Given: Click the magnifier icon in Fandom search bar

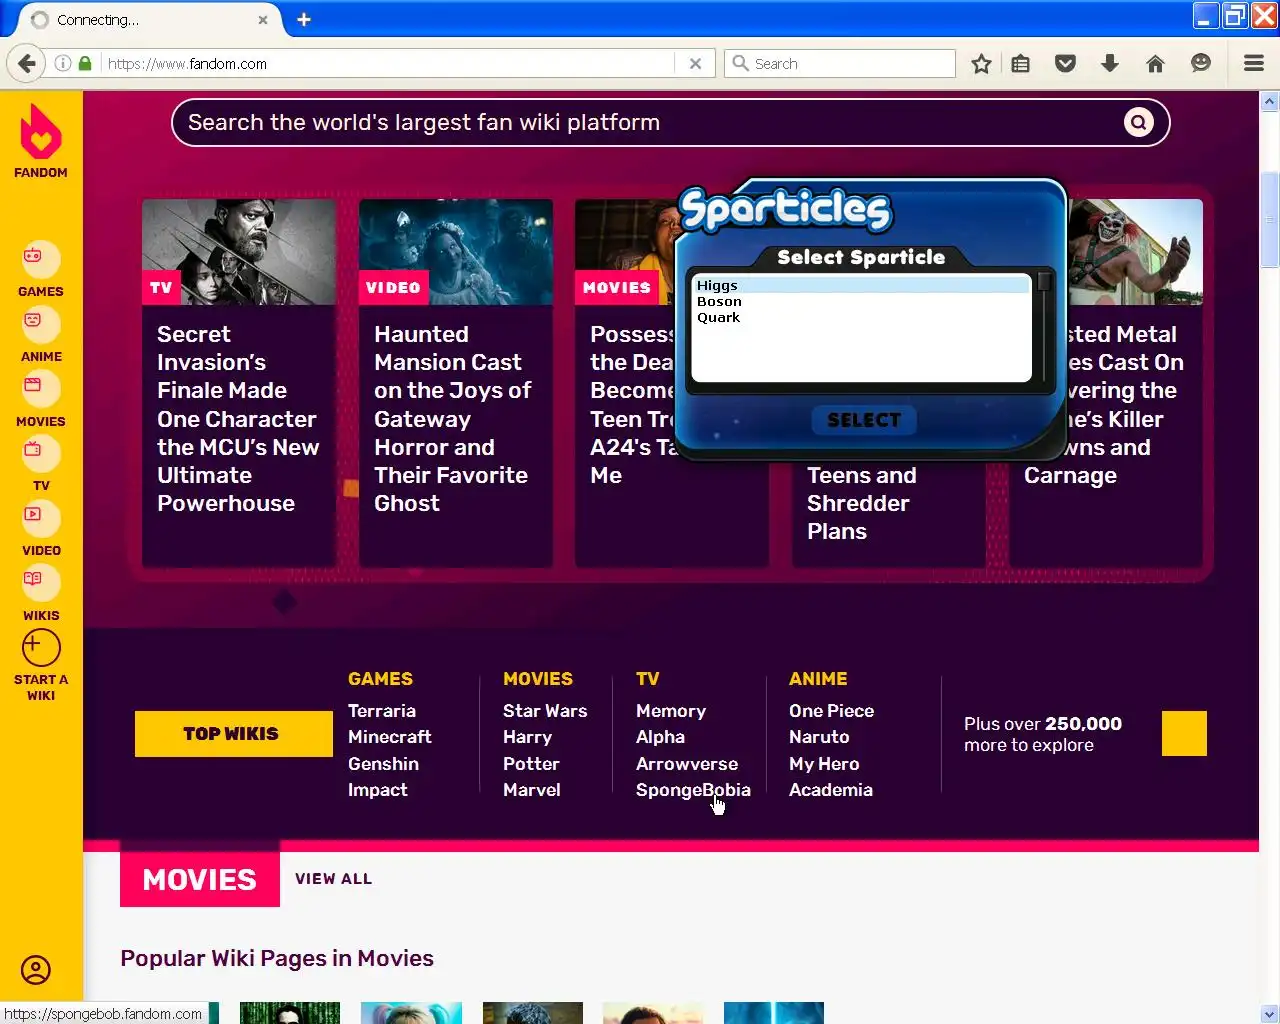Looking at the screenshot, I should tap(1138, 122).
